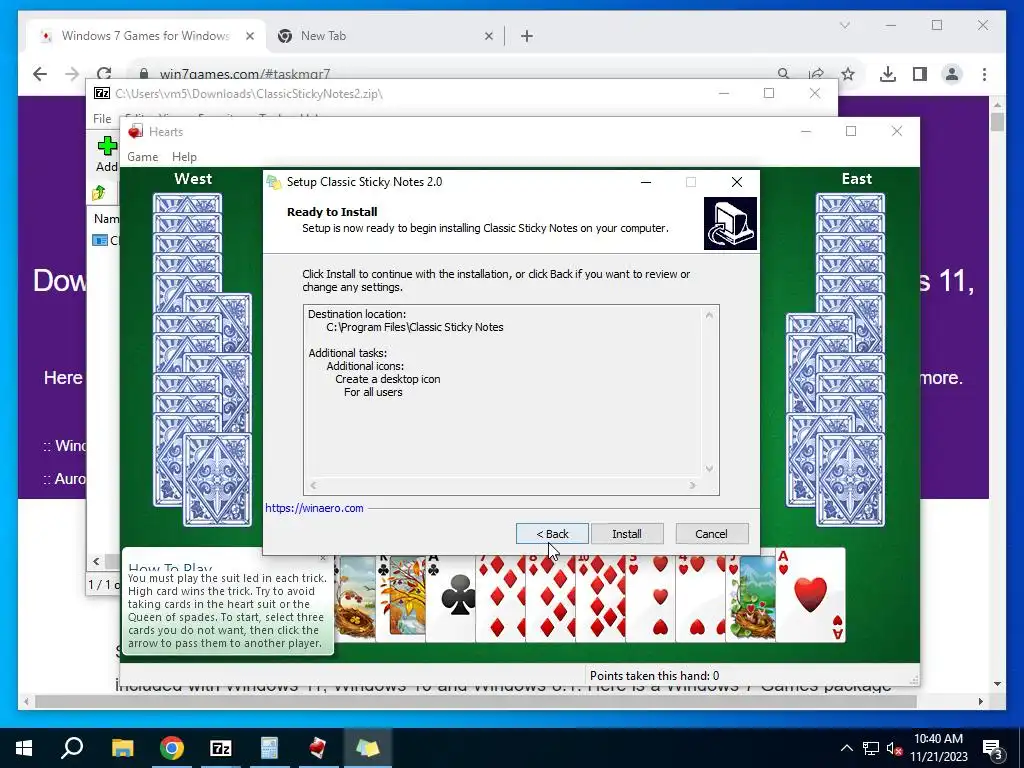The height and width of the screenshot is (768, 1024).
Task: Go back in Chrome
Action: 40,74
